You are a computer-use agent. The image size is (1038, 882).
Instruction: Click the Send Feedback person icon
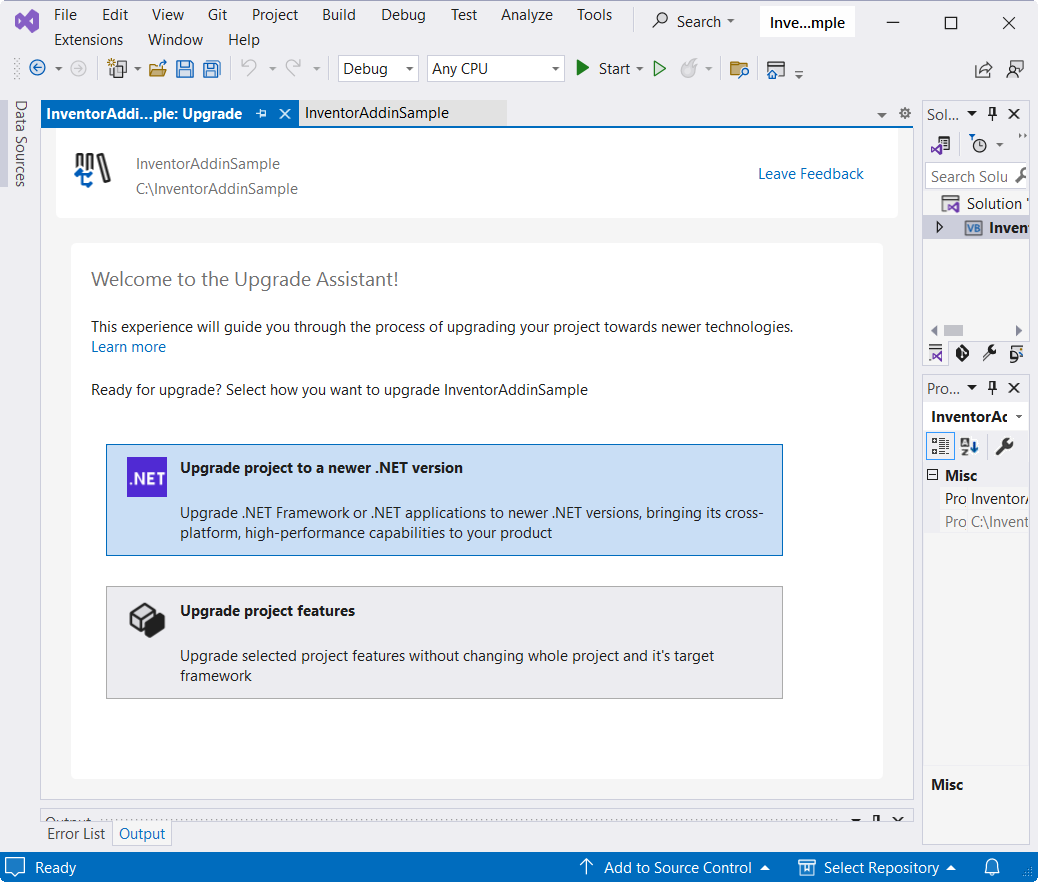pos(1015,69)
